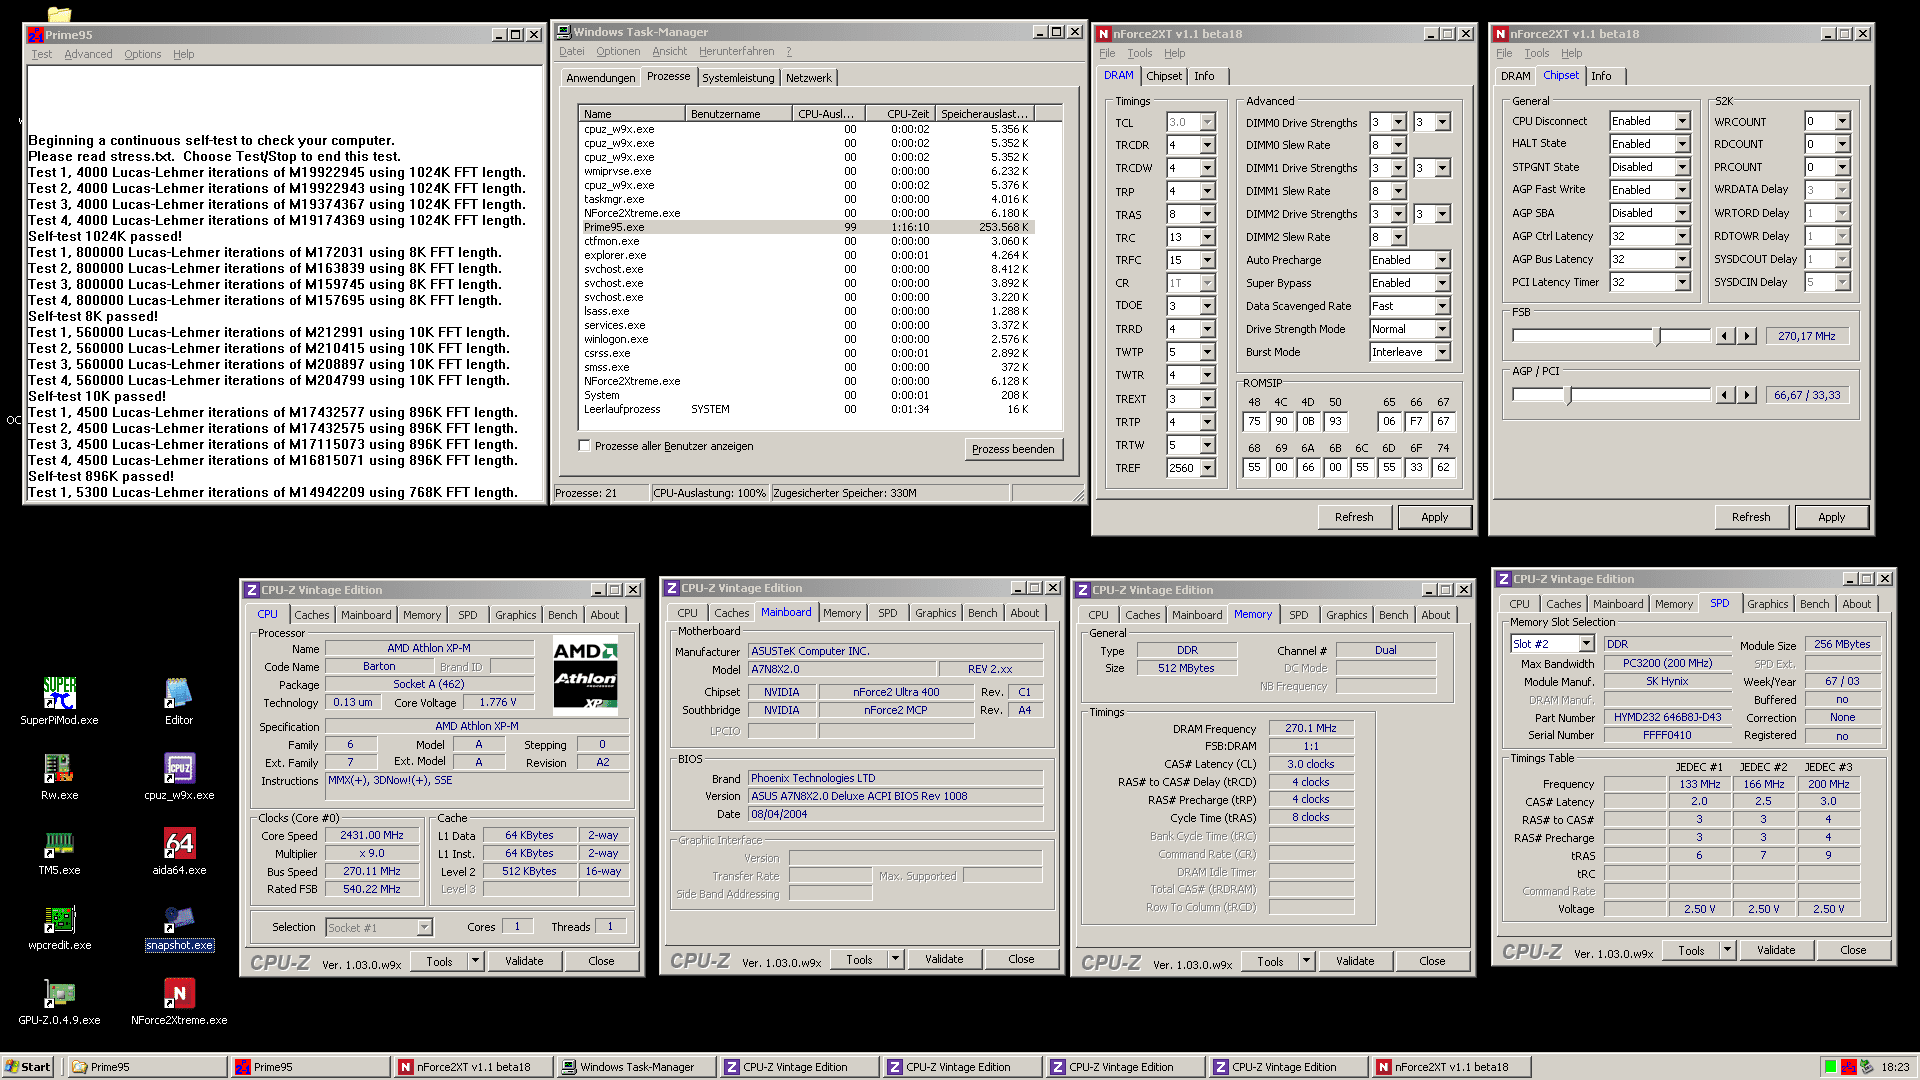Switch to Prime95 application taskbar item
The width and height of the screenshot is (1920, 1080).
(309, 1067)
